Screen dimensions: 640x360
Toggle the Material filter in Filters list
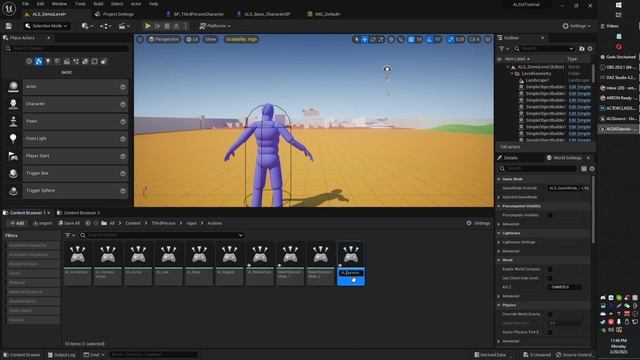click(x=33, y=282)
